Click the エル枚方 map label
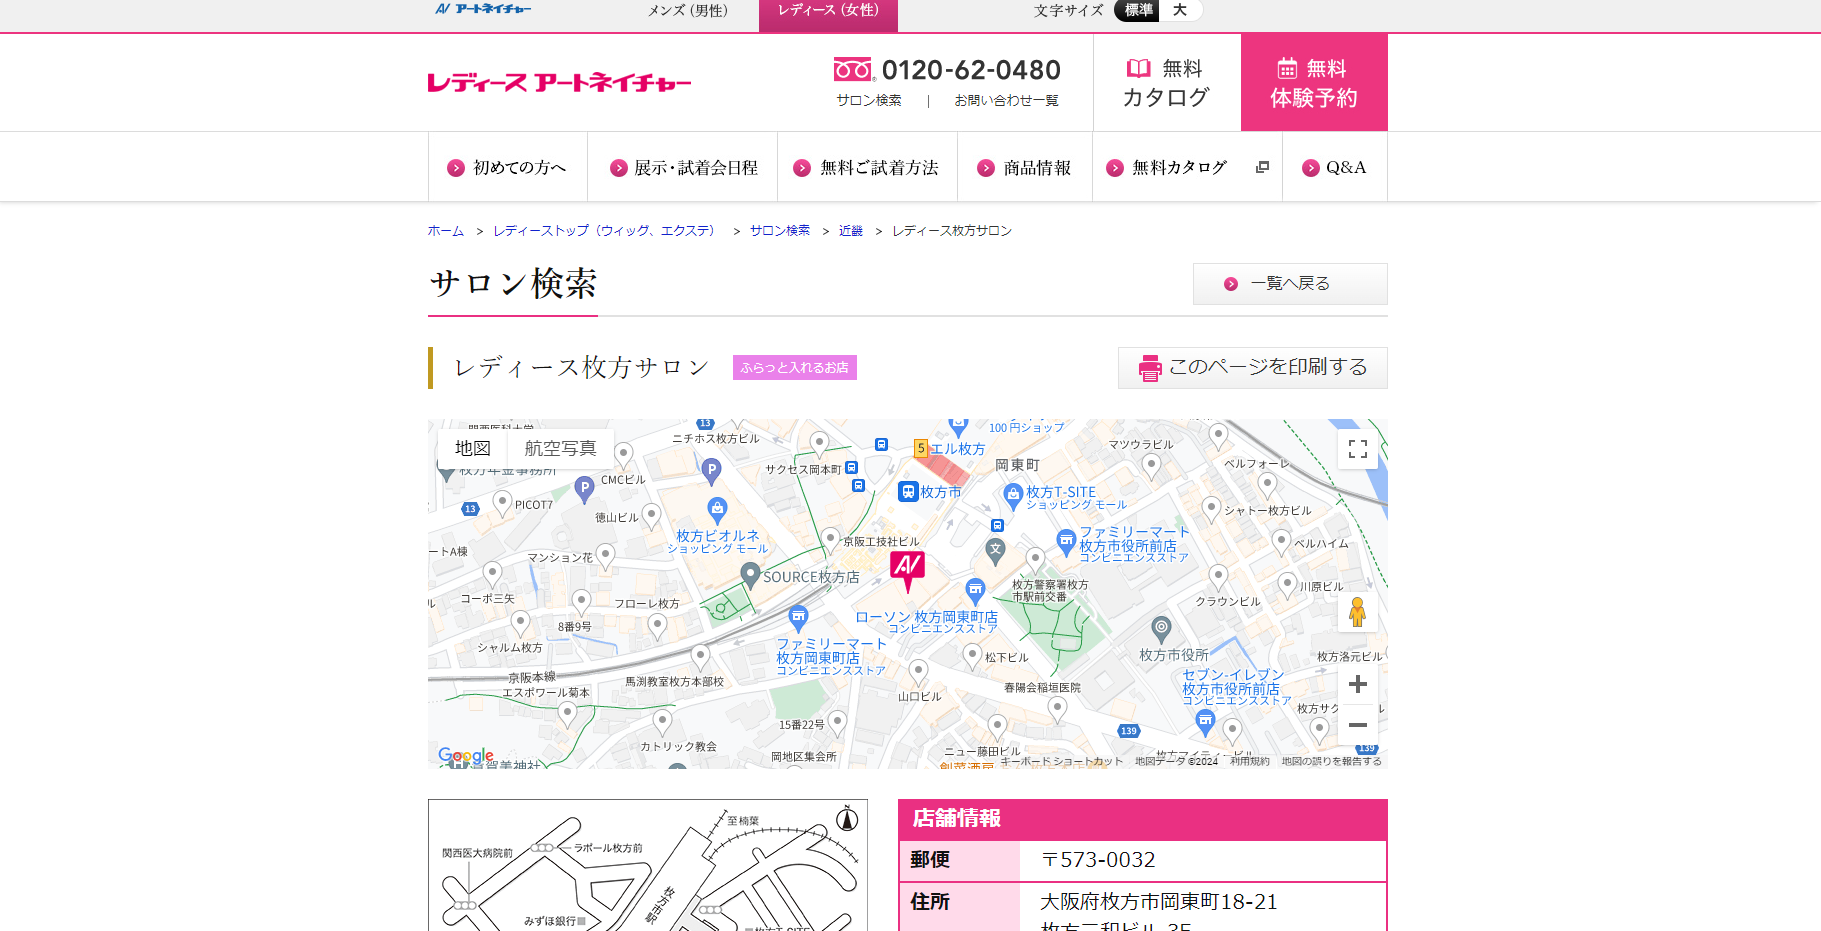Viewport: 1821px width, 931px height. (958, 449)
